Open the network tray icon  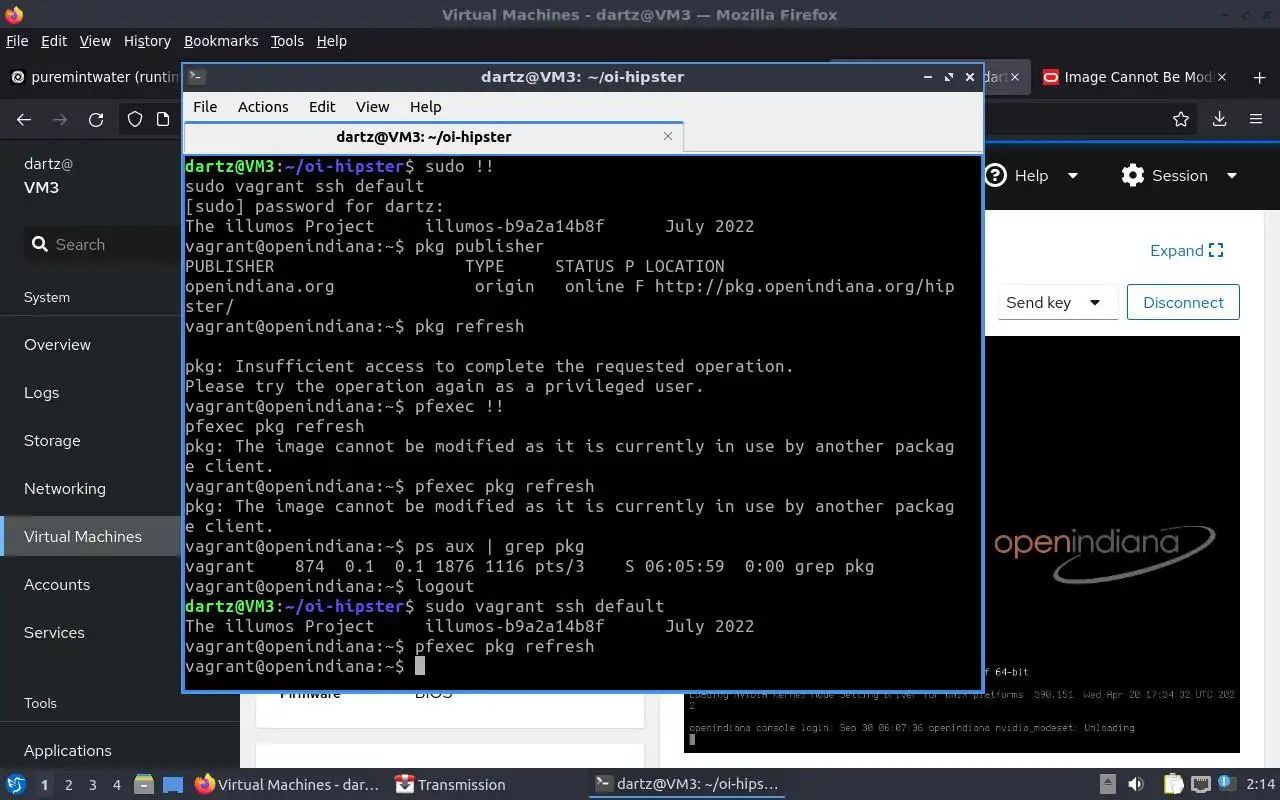[1200, 784]
